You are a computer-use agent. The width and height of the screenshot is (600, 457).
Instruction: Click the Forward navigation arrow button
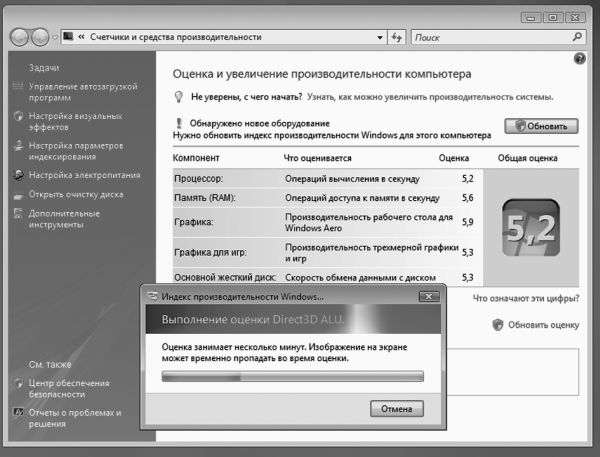[x=40, y=37]
